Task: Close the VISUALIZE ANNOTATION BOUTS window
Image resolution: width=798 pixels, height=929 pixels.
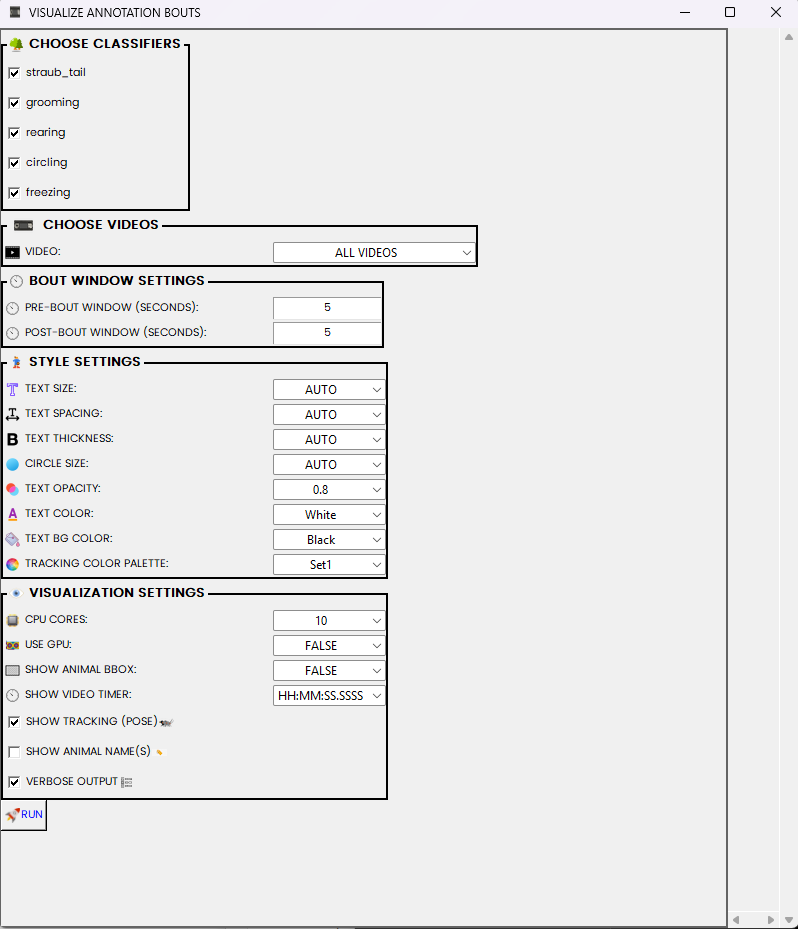Action: (x=775, y=12)
